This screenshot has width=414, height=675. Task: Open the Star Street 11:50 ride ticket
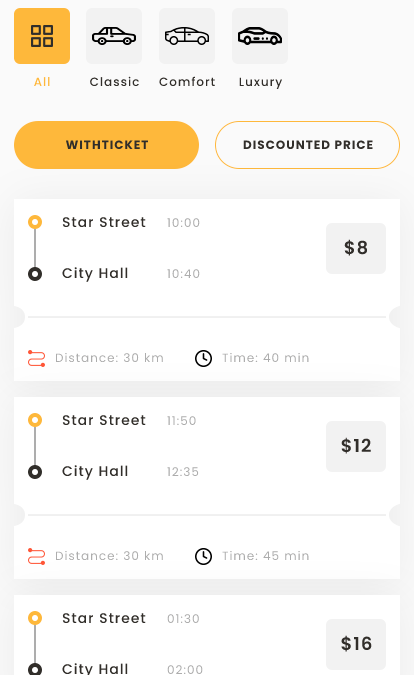(x=207, y=488)
